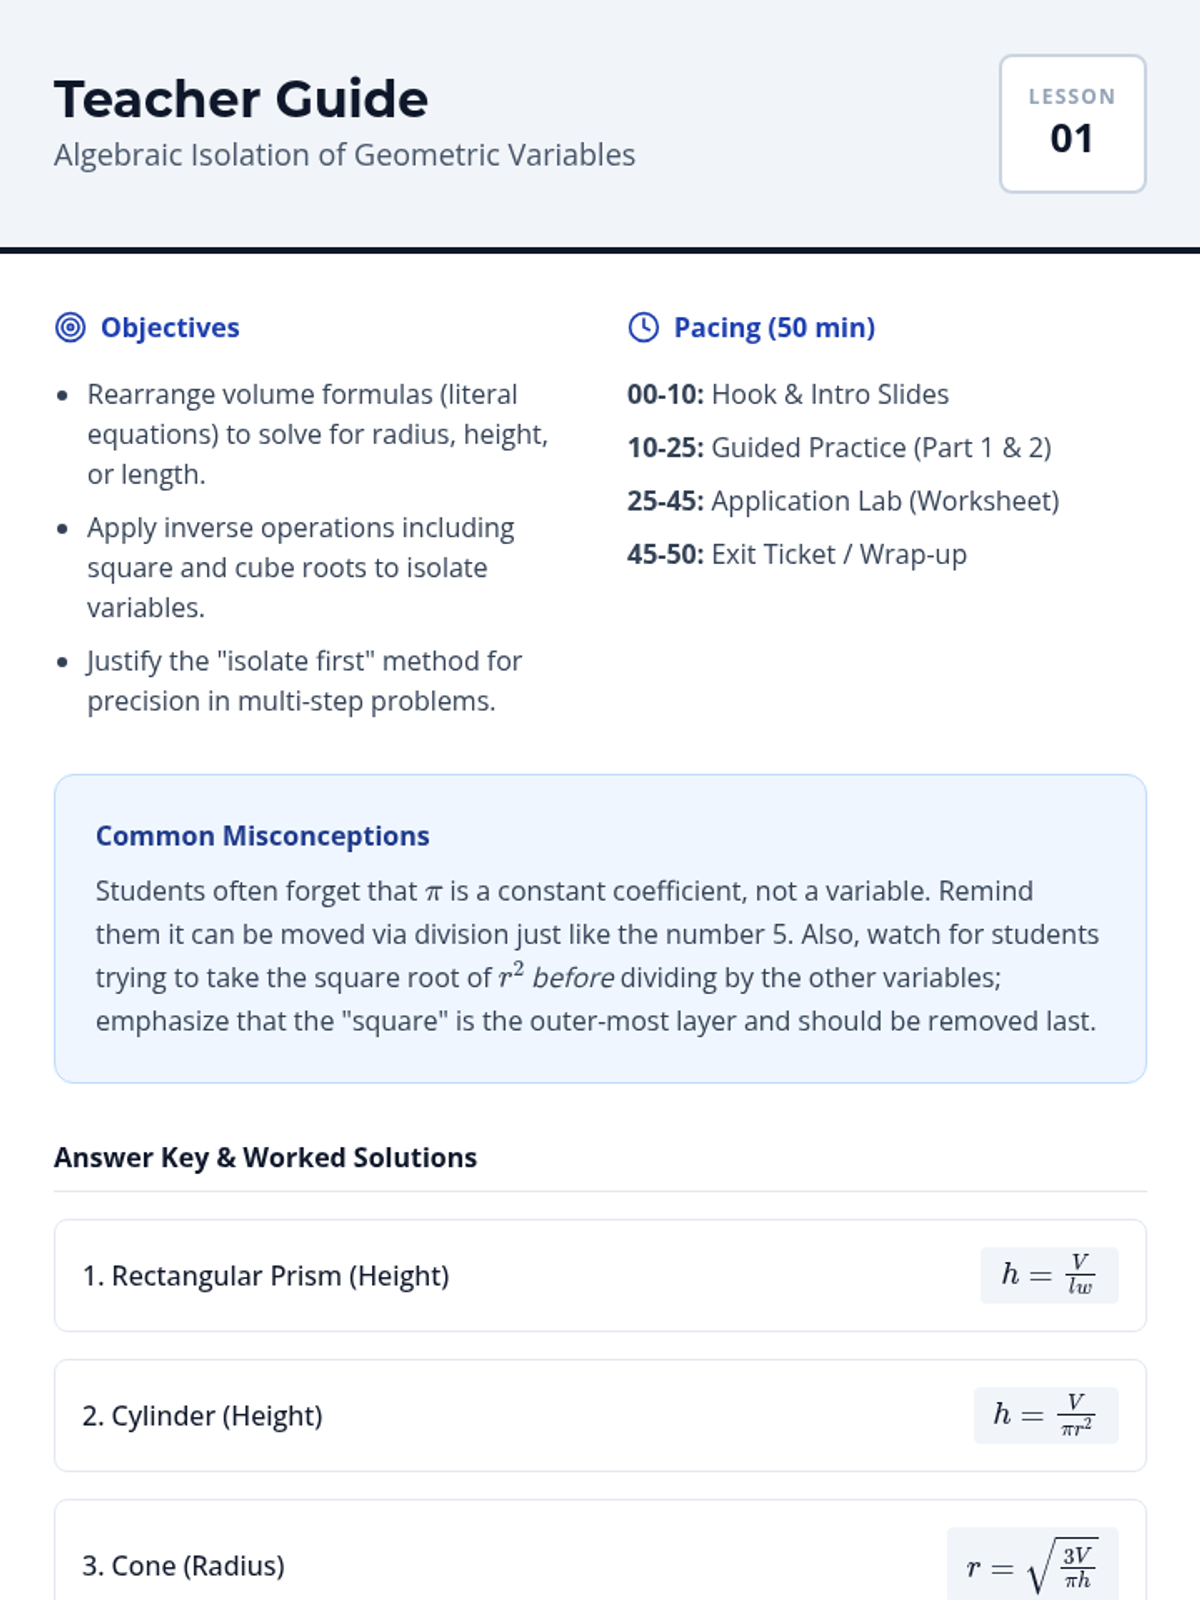Click the Objectives section heading

pyautogui.click(x=170, y=327)
